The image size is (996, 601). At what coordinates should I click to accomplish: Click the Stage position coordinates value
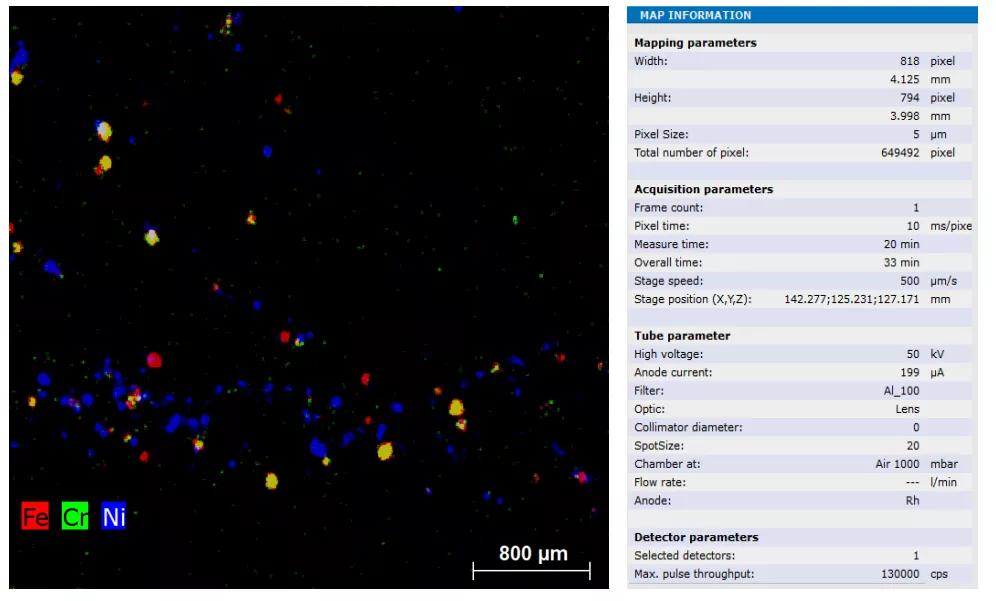click(851, 299)
